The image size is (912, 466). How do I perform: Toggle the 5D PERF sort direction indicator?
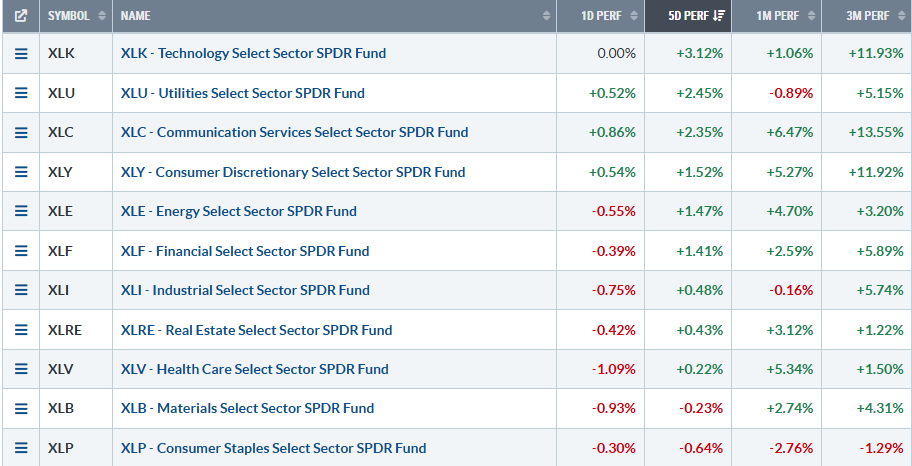click(717, 16)
